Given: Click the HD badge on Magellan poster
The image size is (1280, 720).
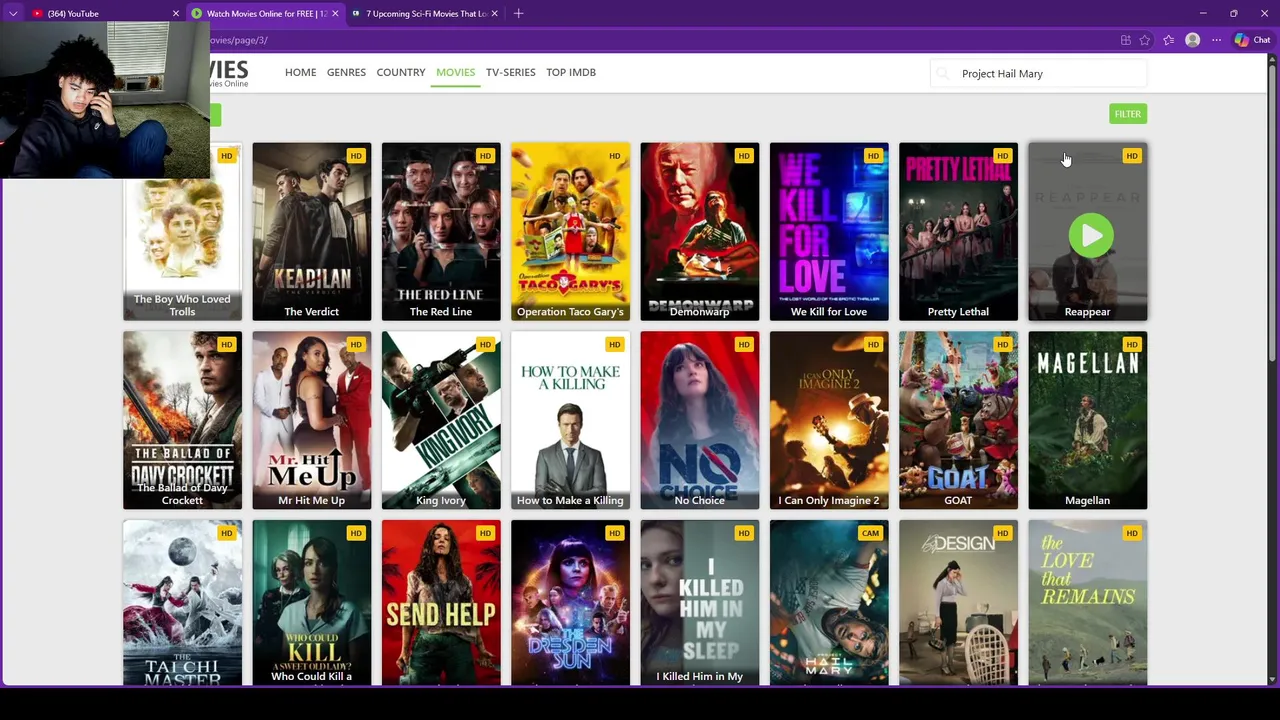Looking at the screenshot, I should [1131, 344].
